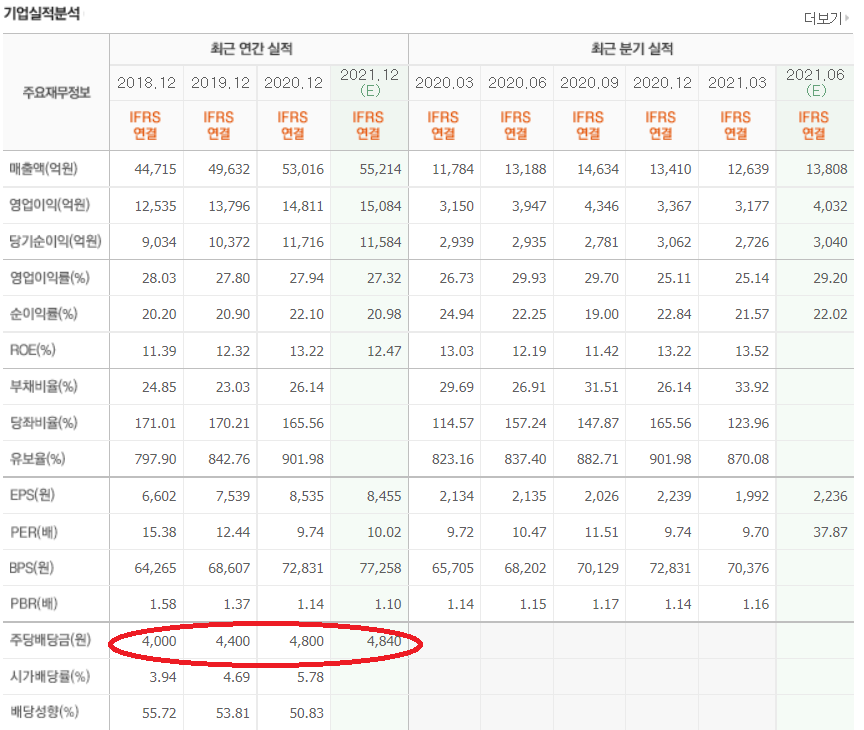Select the 당좌비율(%) row label
Image resolution: width=864 pixels, height=730 pixels.
[x=44, y=423]
